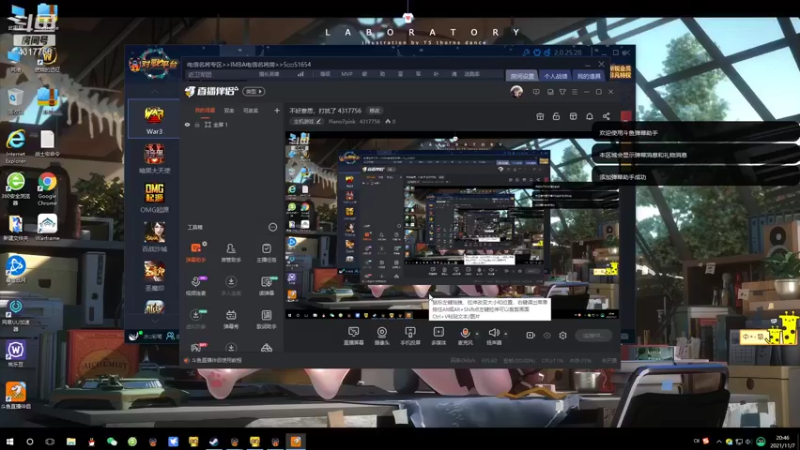The height and width of the screenshot is (450, 800).
Task: Open Google Chrome desktop icon
Action: click(47, 189)
